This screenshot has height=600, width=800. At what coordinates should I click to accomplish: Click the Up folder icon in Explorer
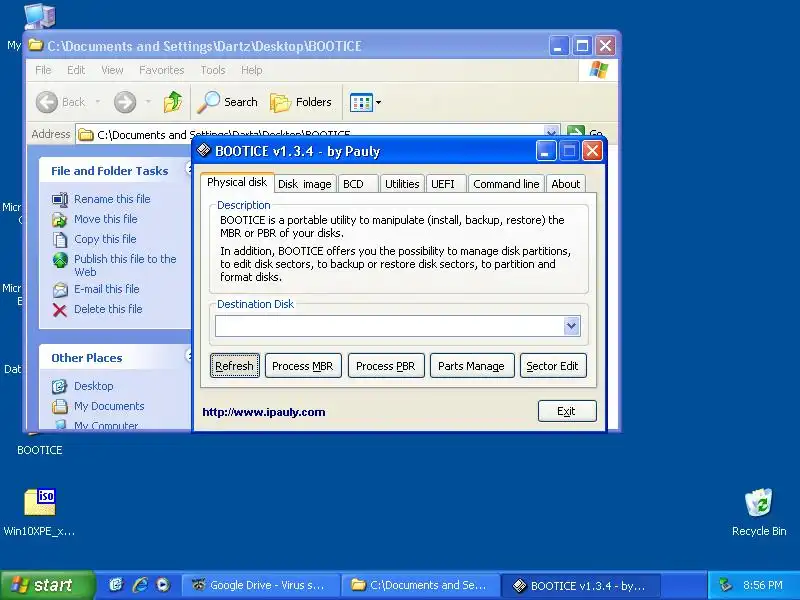[173, 102]
